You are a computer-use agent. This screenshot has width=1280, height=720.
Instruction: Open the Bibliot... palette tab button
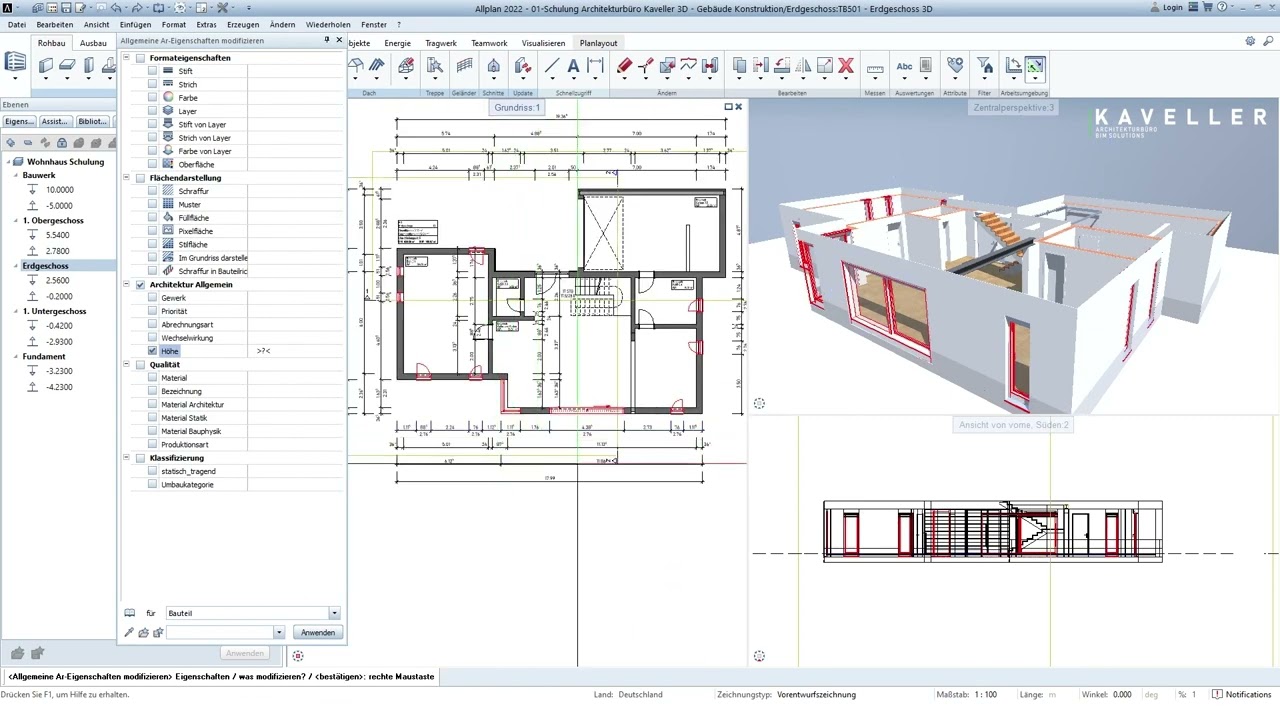point(93,122)
